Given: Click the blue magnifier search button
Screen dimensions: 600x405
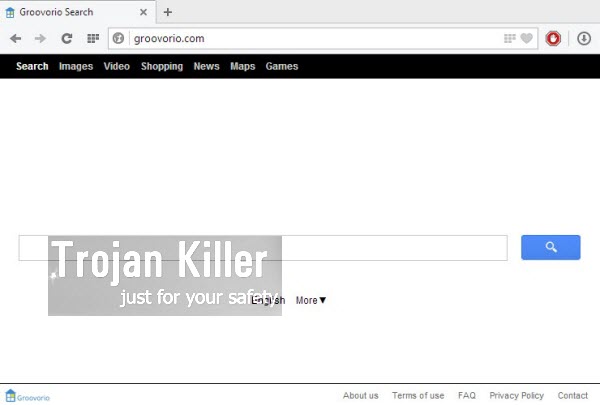Looking at the screenshot, I should coord(550,248).
